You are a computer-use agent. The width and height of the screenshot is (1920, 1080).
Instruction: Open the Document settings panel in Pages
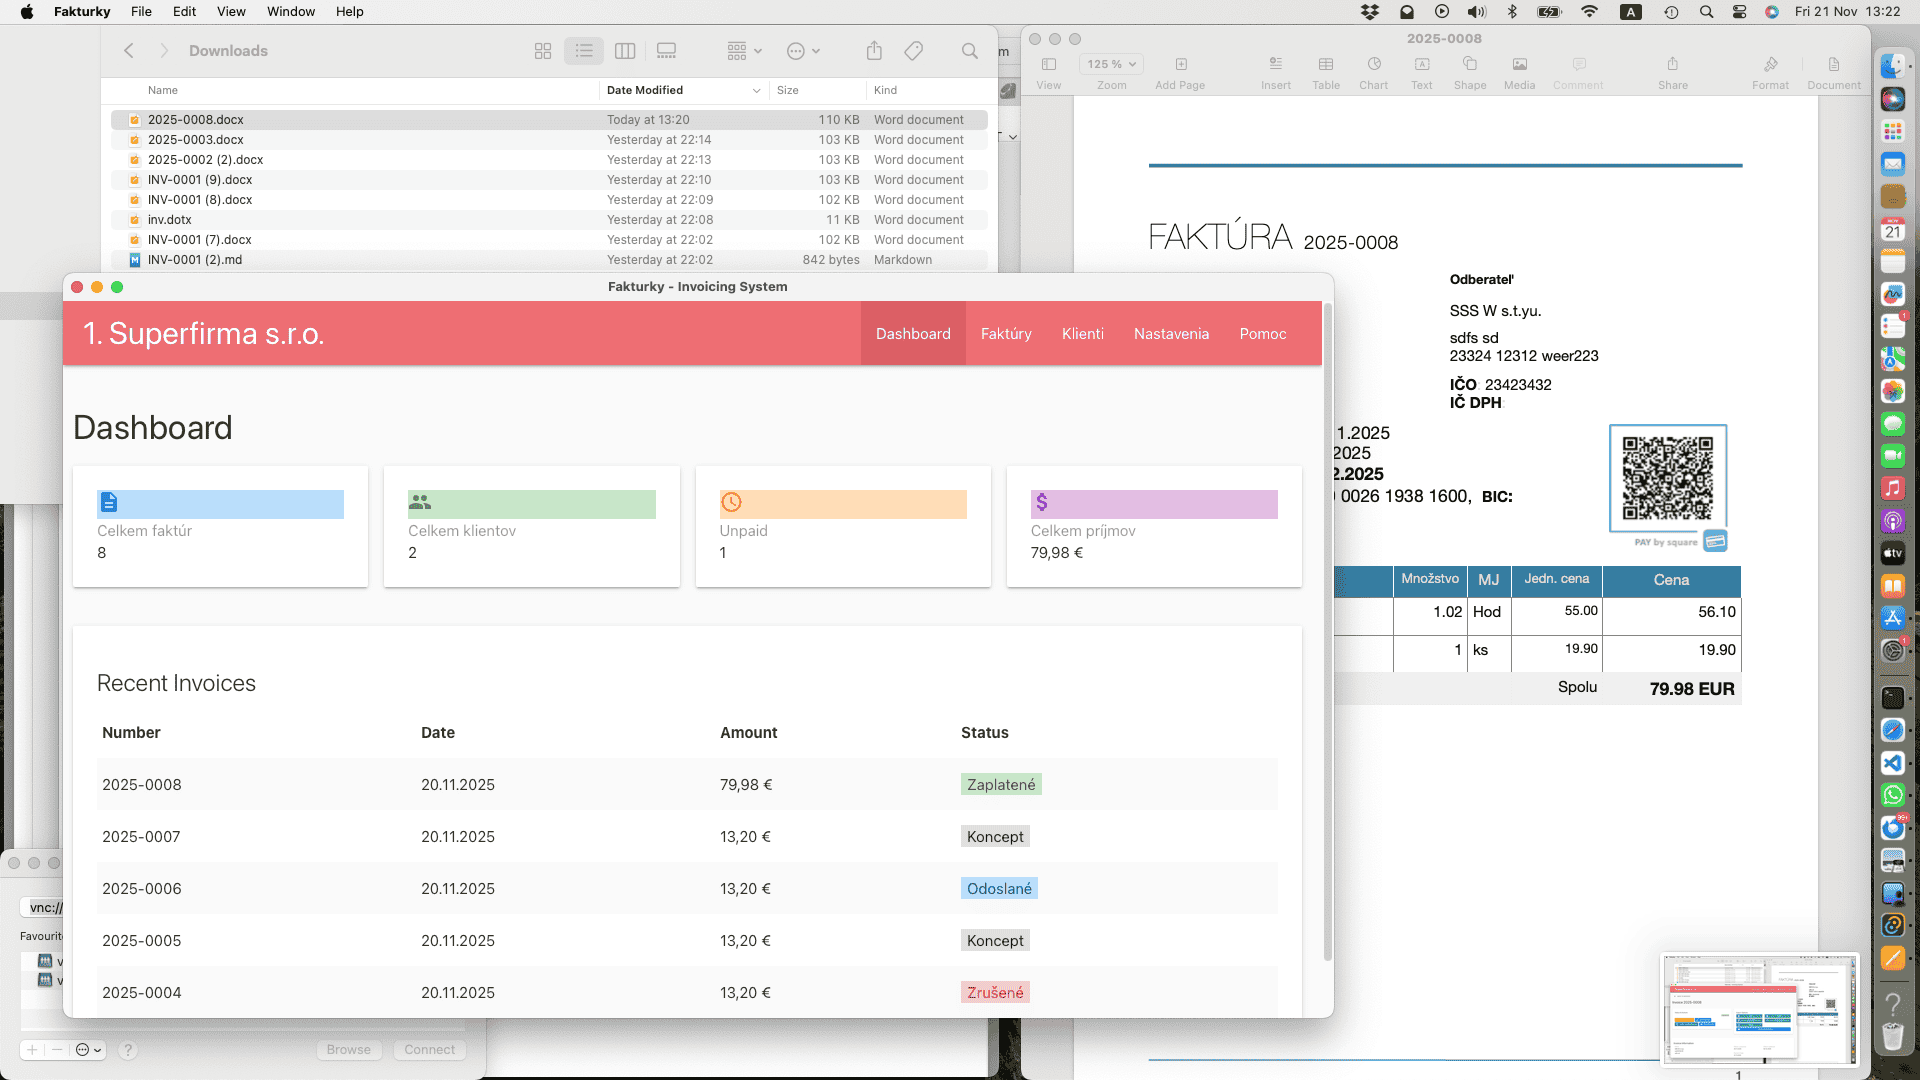1834,65
